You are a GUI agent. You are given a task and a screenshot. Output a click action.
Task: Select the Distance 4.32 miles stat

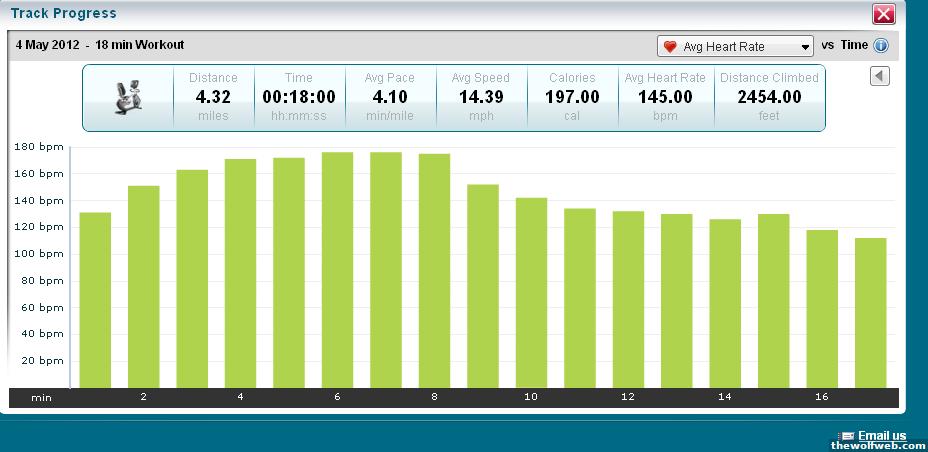click(x=214, y=97)
